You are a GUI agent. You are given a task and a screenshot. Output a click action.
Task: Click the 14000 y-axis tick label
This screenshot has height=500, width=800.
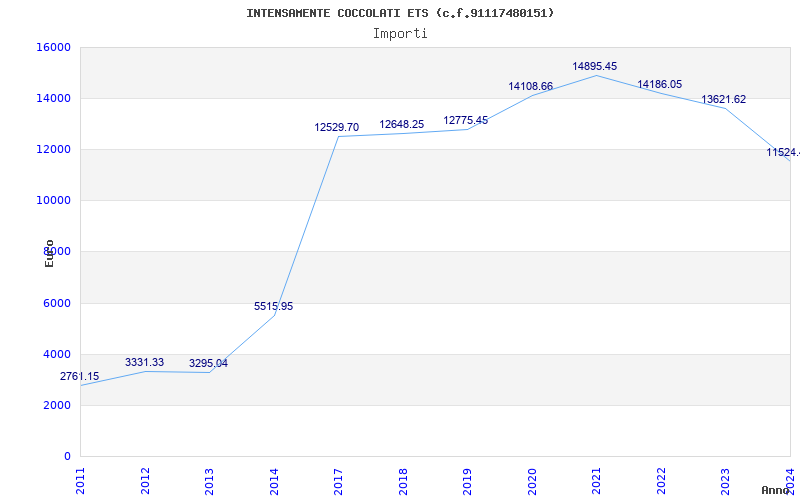(x=53, y=98)
